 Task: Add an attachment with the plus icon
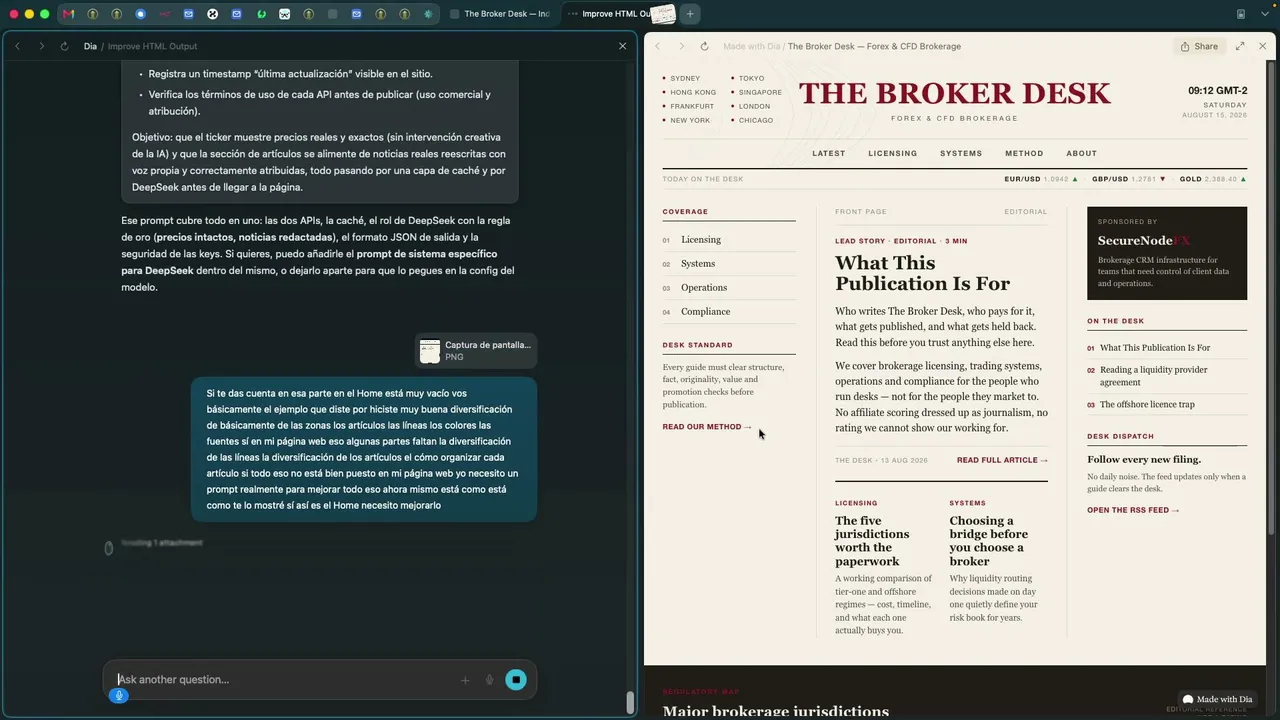pos(465,680)
